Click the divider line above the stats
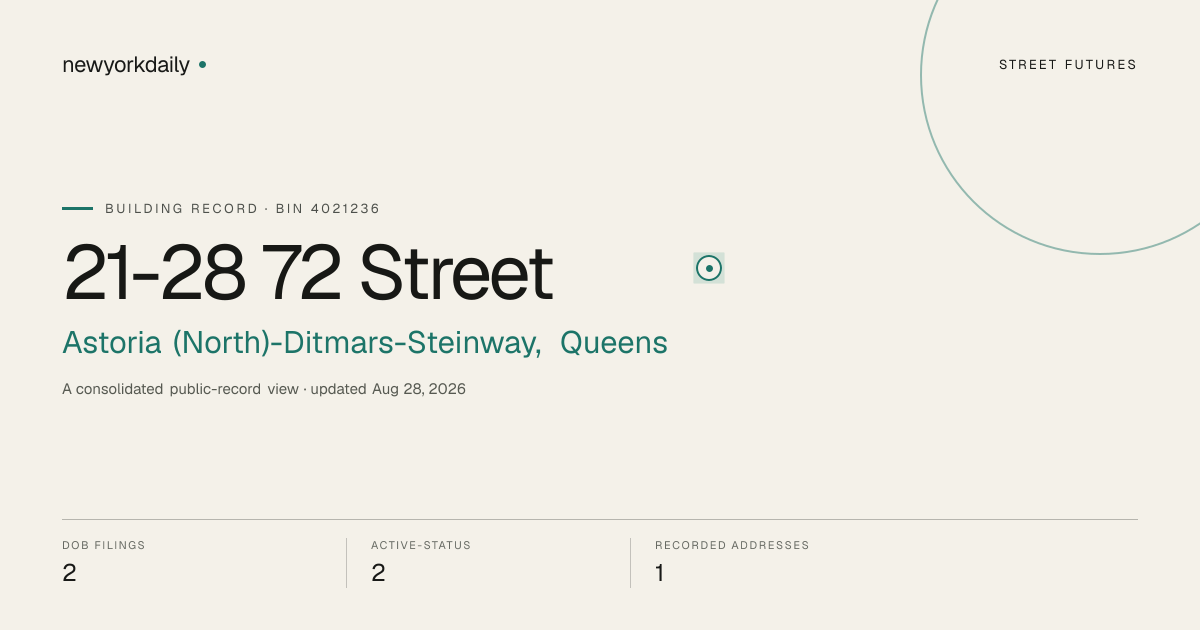1200x630 pixels. (x=600, y=519)
